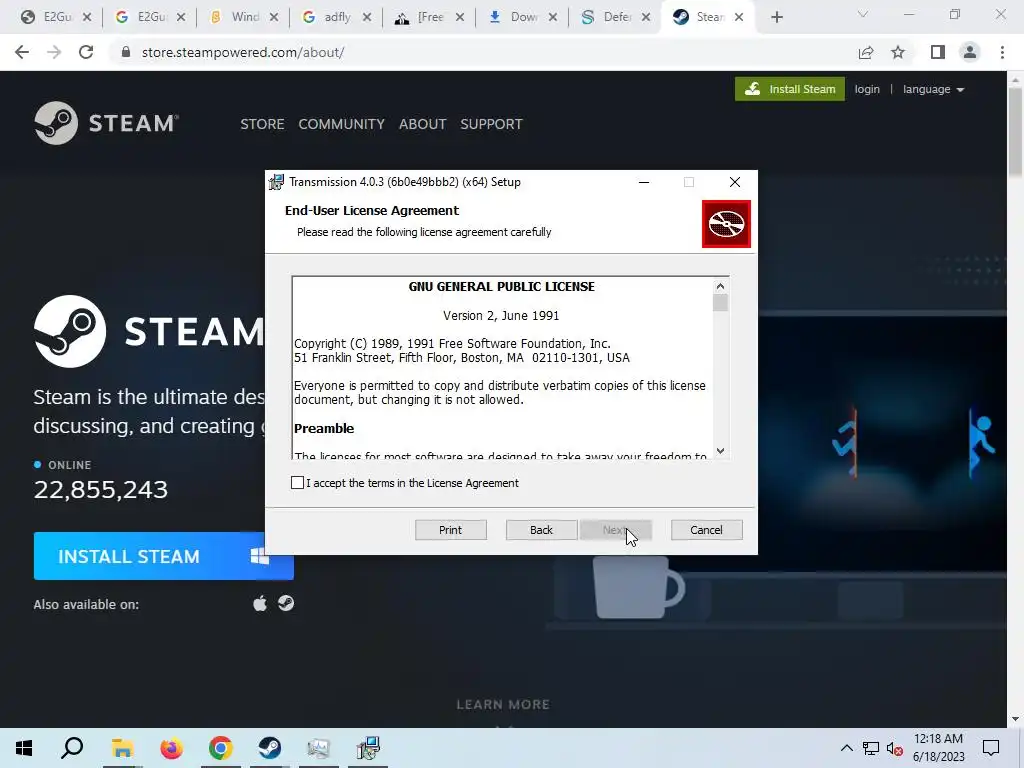Click the site lock icon in the address bar
Screen dimensions: 1024x768
(125, 52)
